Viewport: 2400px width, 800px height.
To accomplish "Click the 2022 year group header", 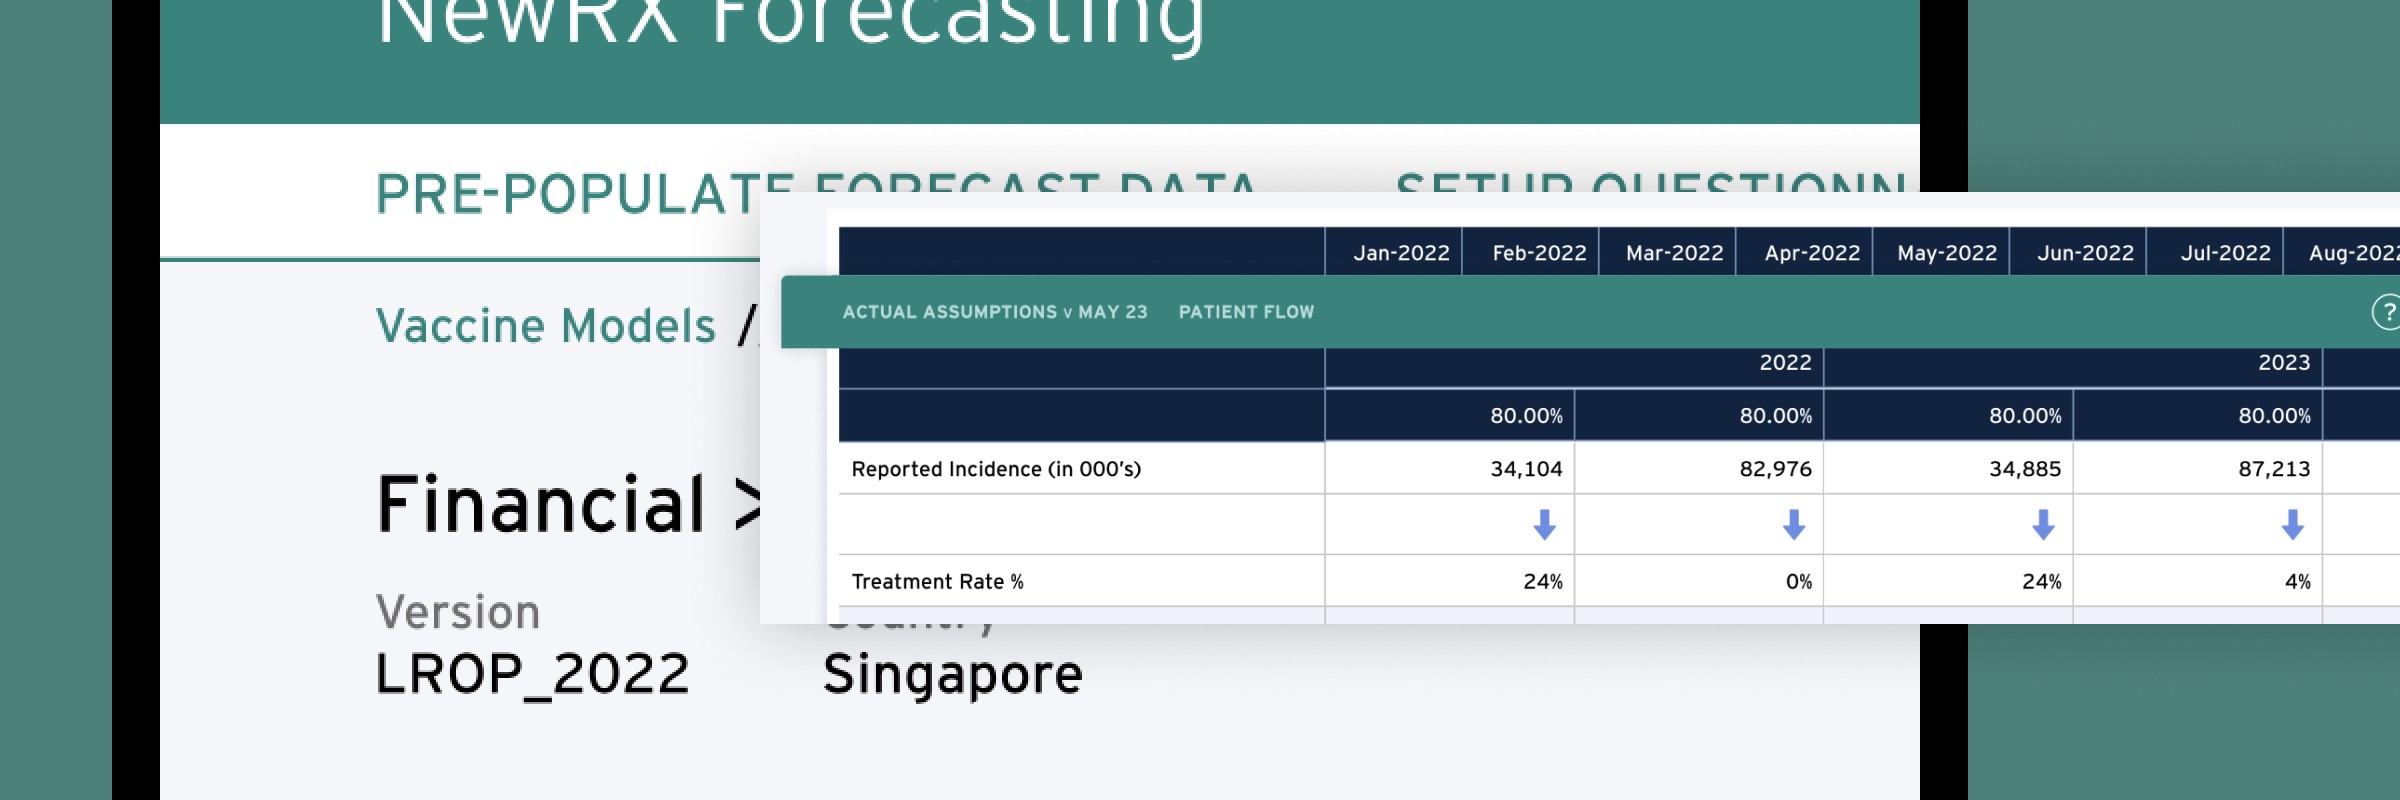I will 1575,367.
